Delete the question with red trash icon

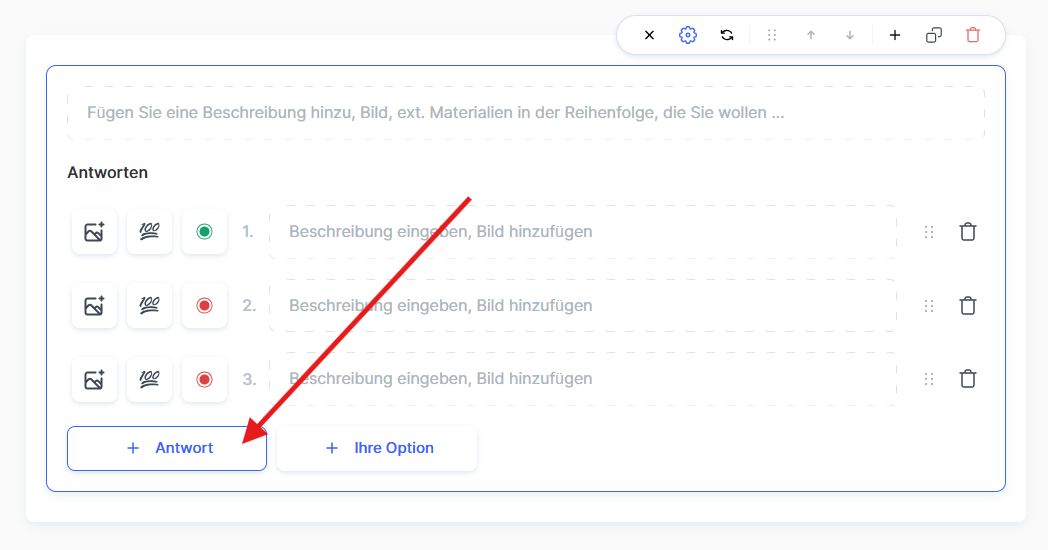click(x=973, y=35)
